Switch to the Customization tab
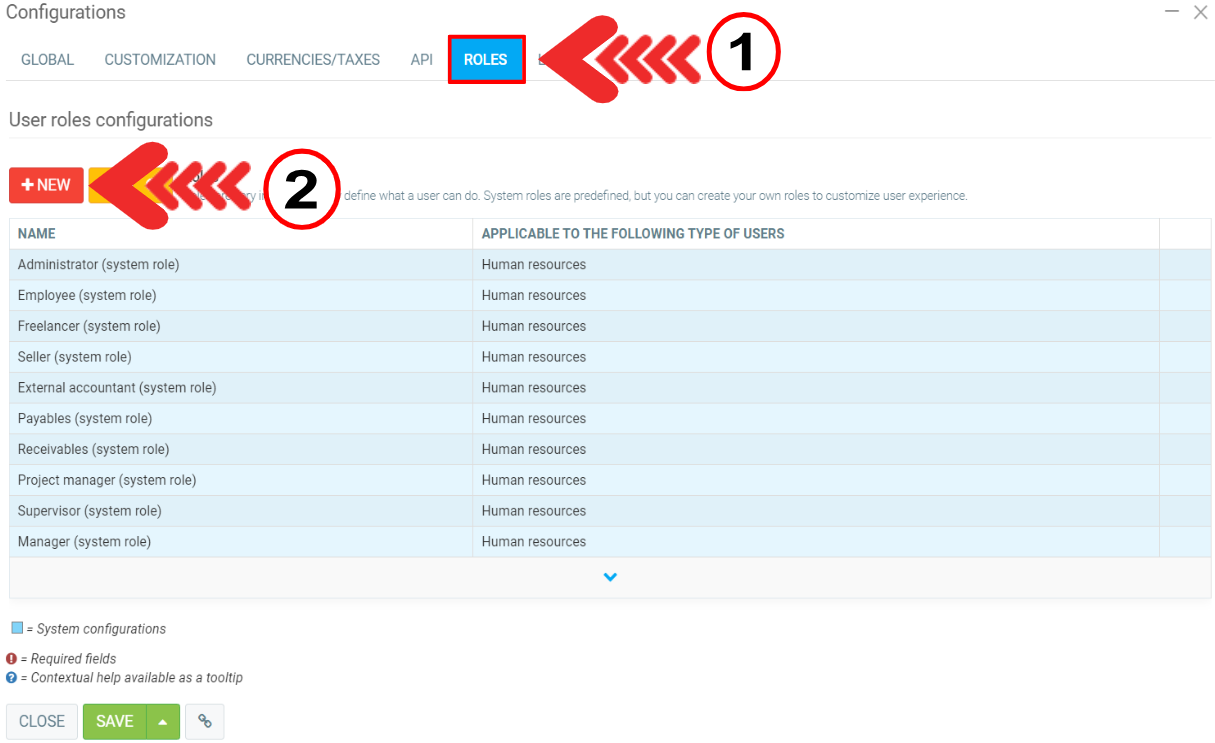 point(160,60)
